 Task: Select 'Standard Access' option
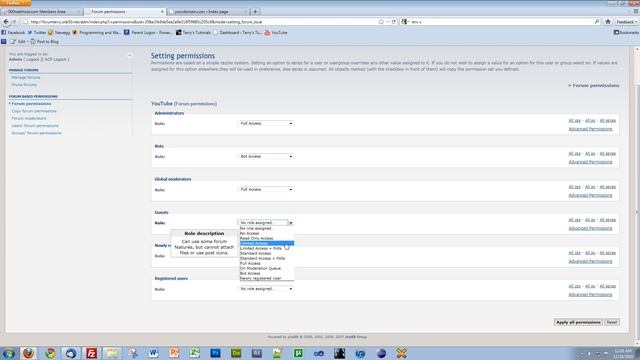(267, 253)
